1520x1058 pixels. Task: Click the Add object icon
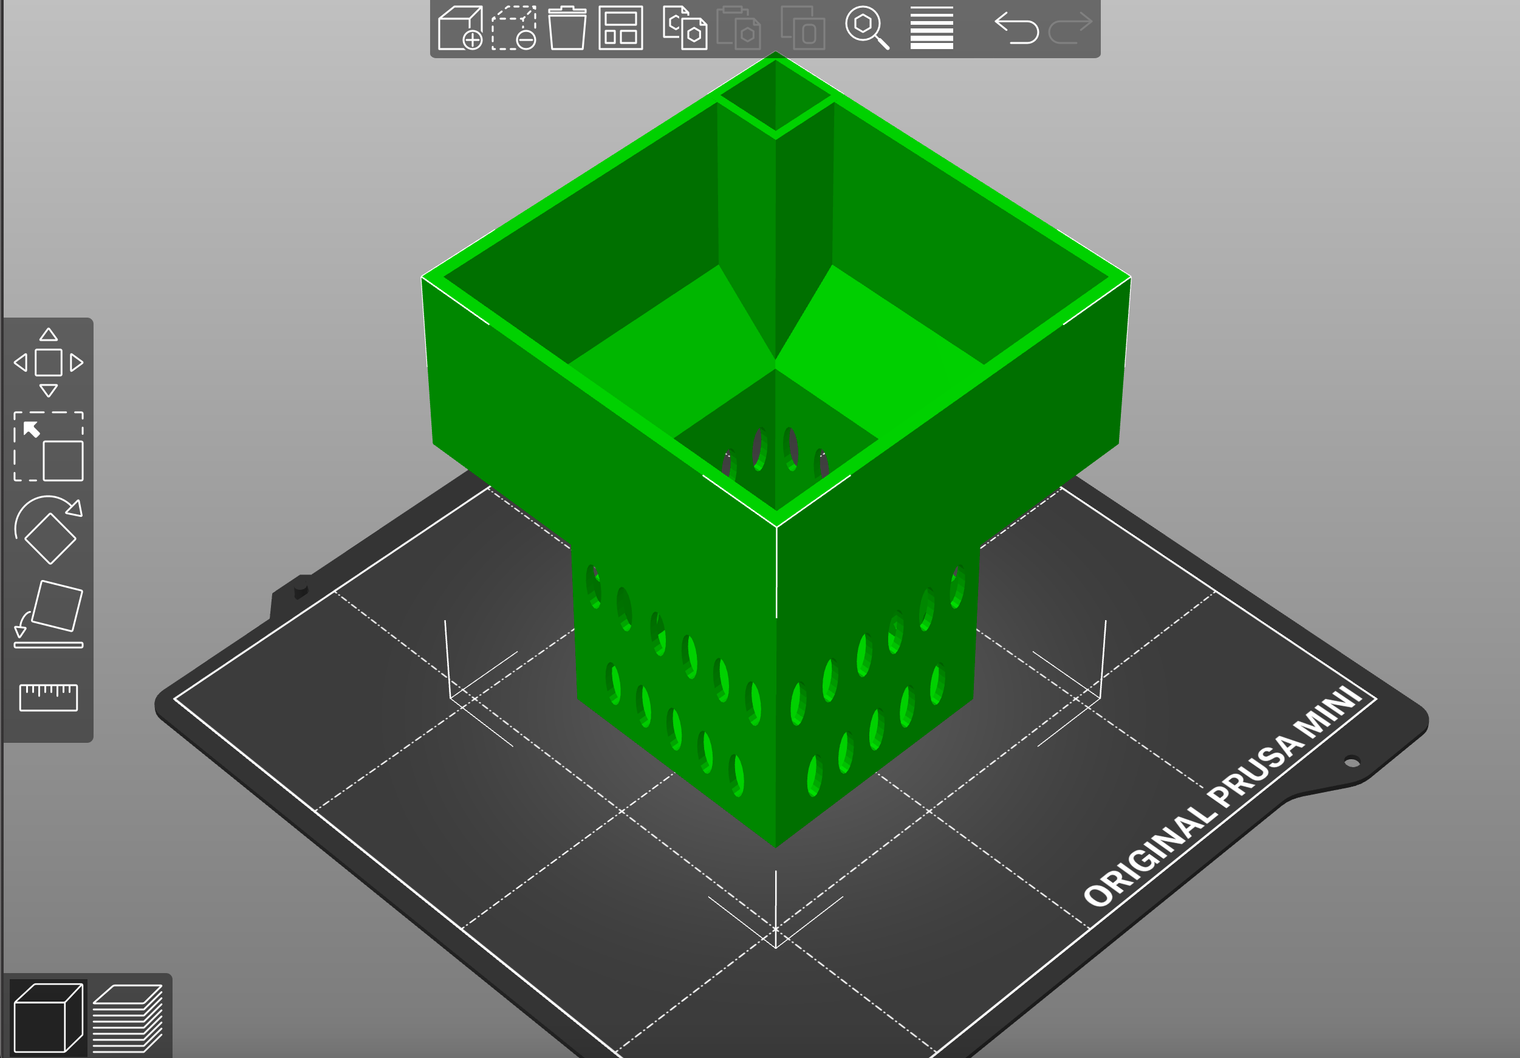(461, 28)
